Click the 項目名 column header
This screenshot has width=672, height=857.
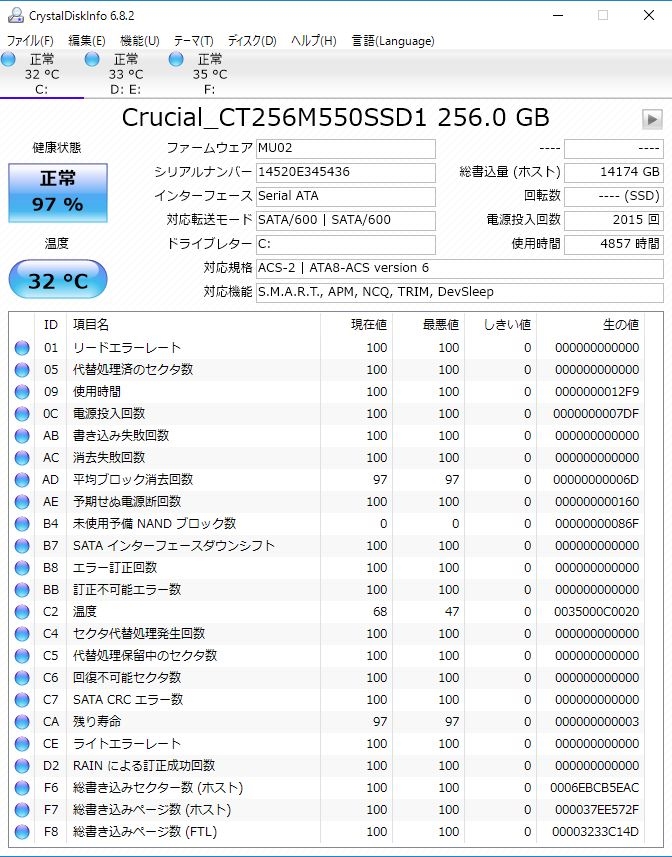pos(193,325)
